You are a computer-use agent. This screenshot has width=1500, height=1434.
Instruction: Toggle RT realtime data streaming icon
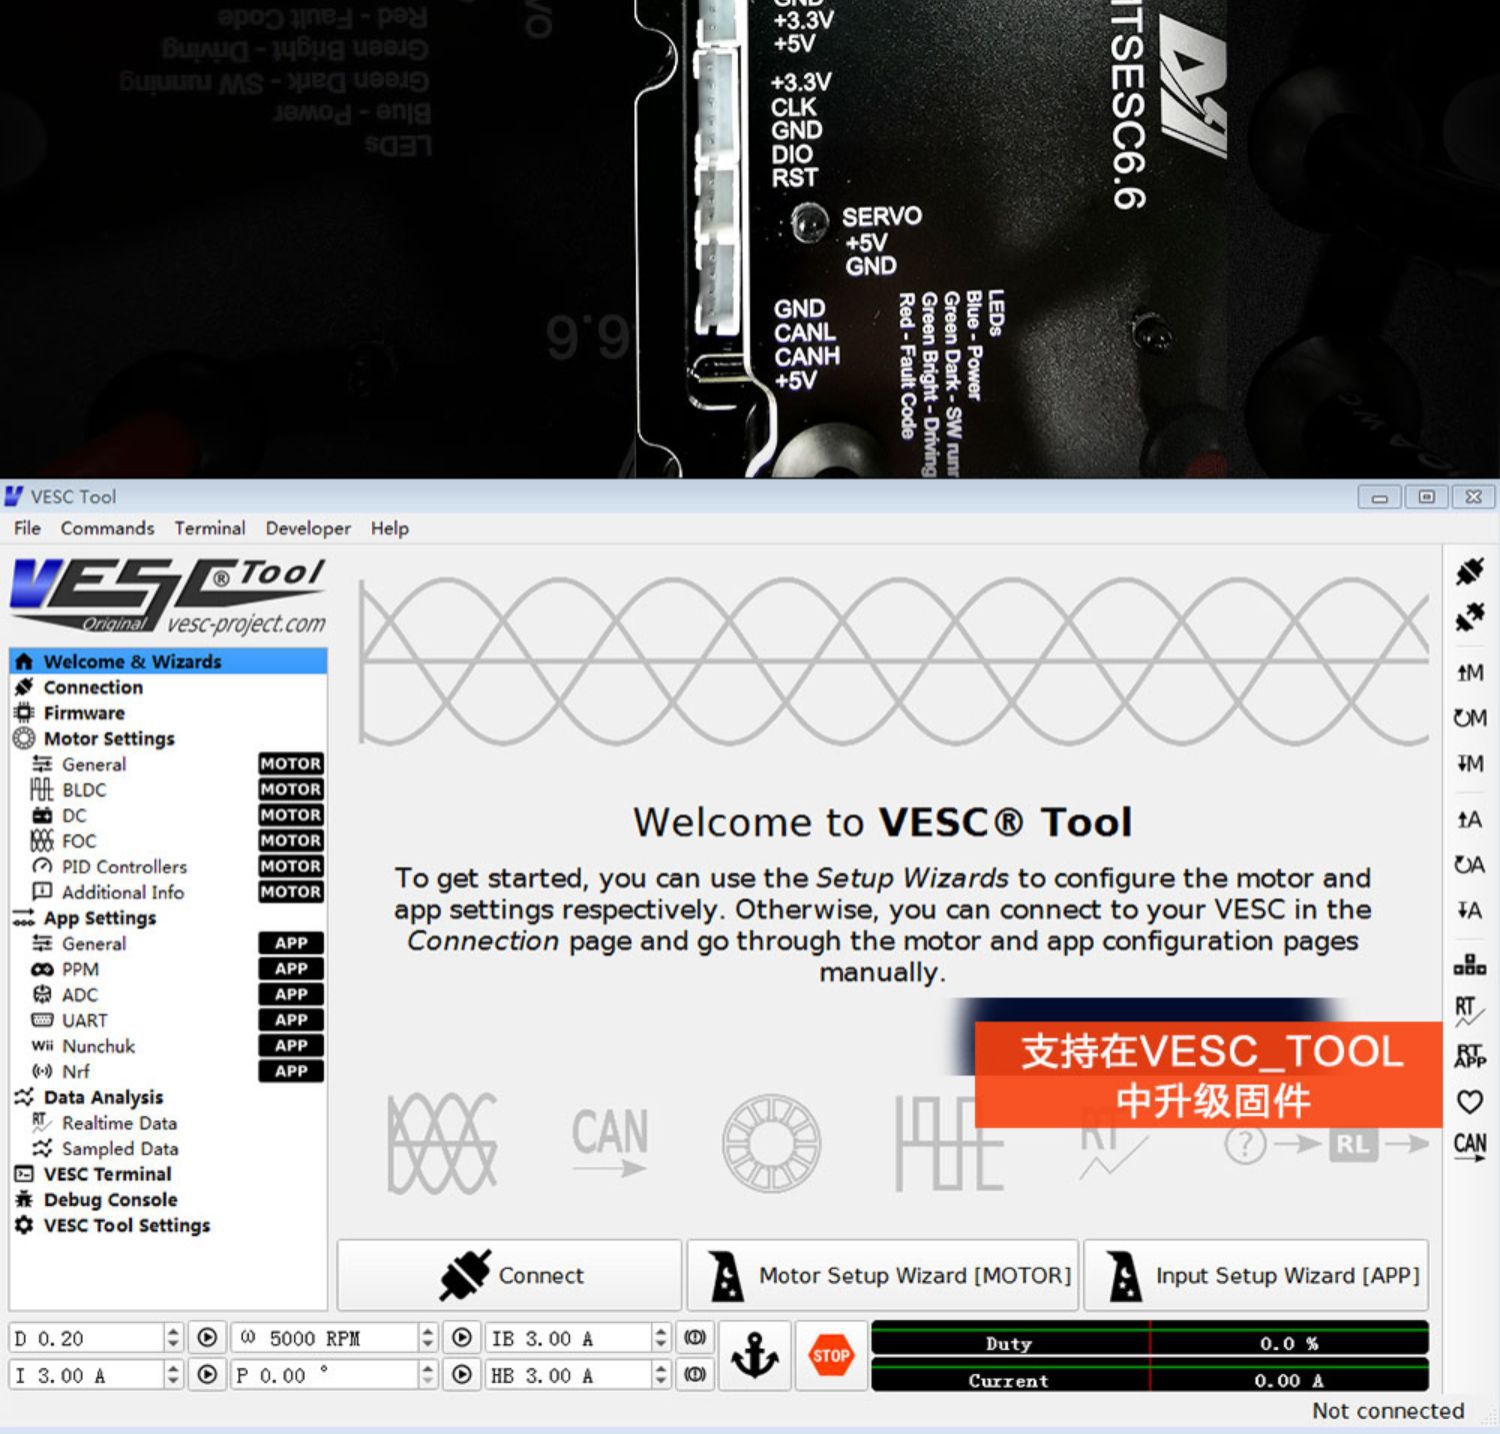pyautogui.click(x=1469, y=1011)
